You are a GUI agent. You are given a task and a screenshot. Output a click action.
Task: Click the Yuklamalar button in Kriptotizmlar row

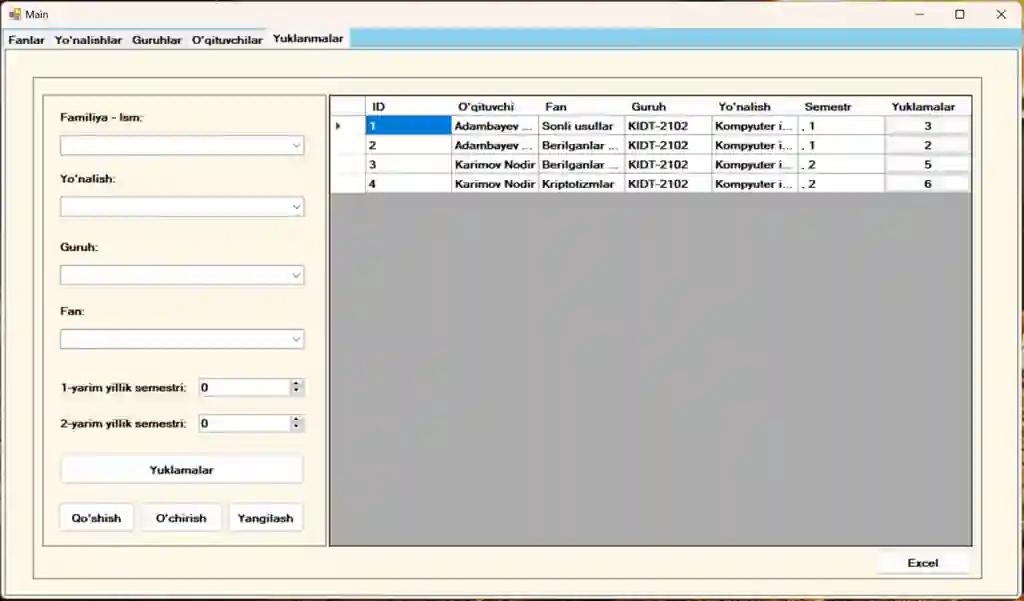[927, 184]
